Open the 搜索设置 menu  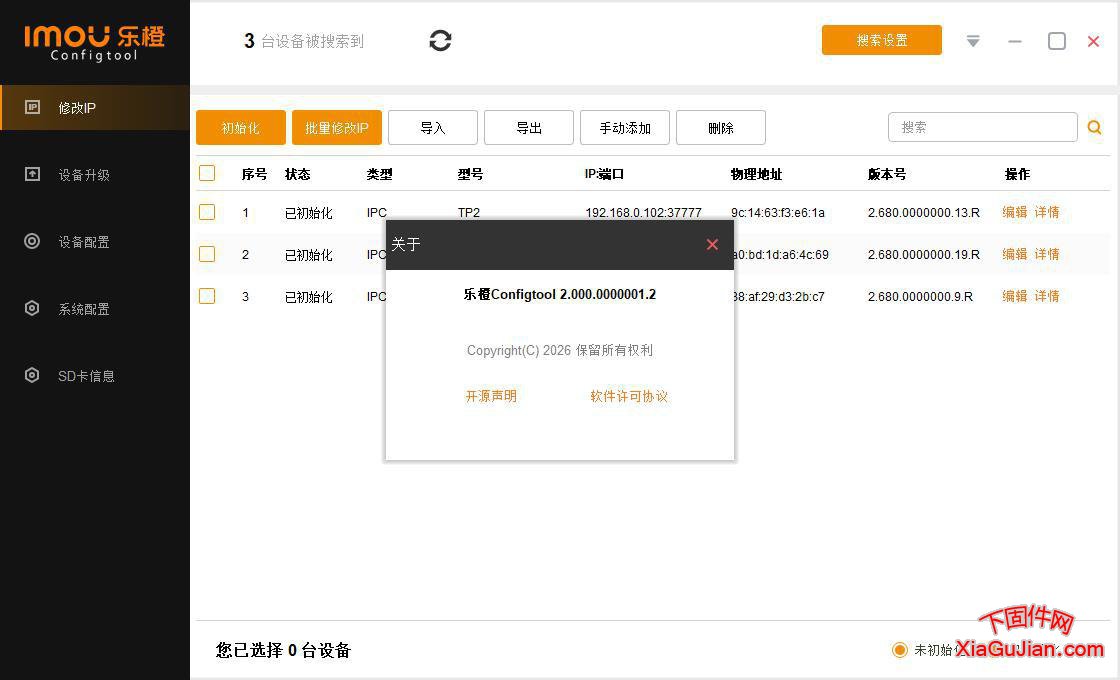[x=881, y=40]
